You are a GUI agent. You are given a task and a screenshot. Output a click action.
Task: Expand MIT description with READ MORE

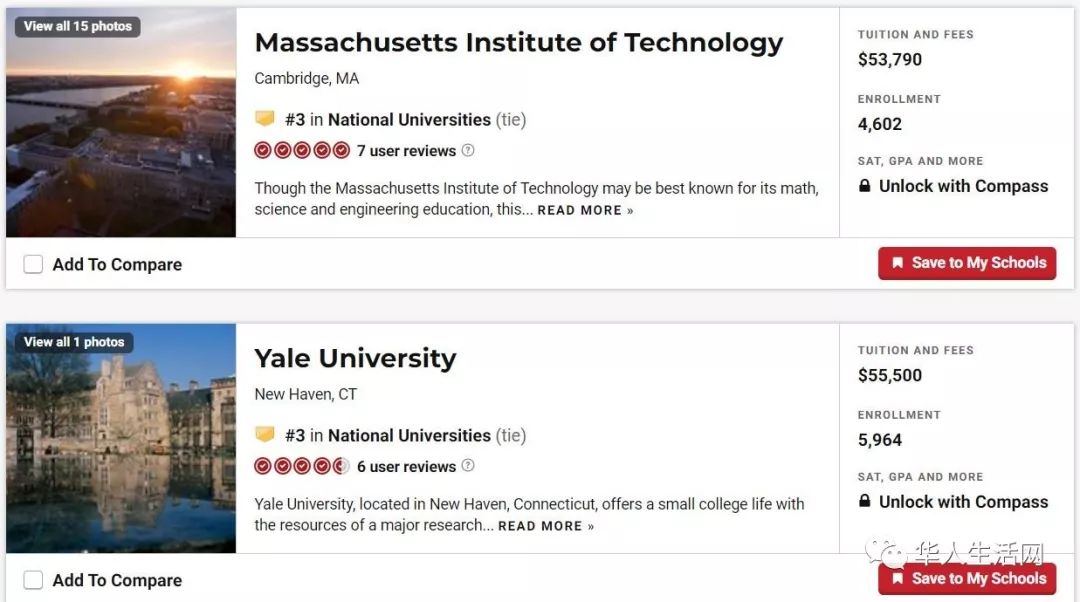tap(585, 210)
